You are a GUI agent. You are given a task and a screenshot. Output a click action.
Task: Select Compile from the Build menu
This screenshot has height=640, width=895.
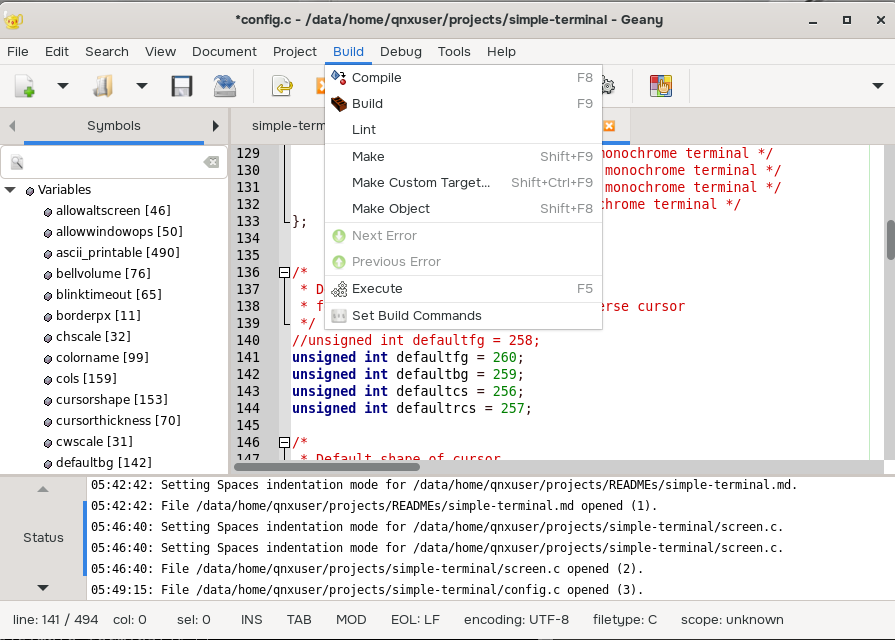[x=376, y=78]
